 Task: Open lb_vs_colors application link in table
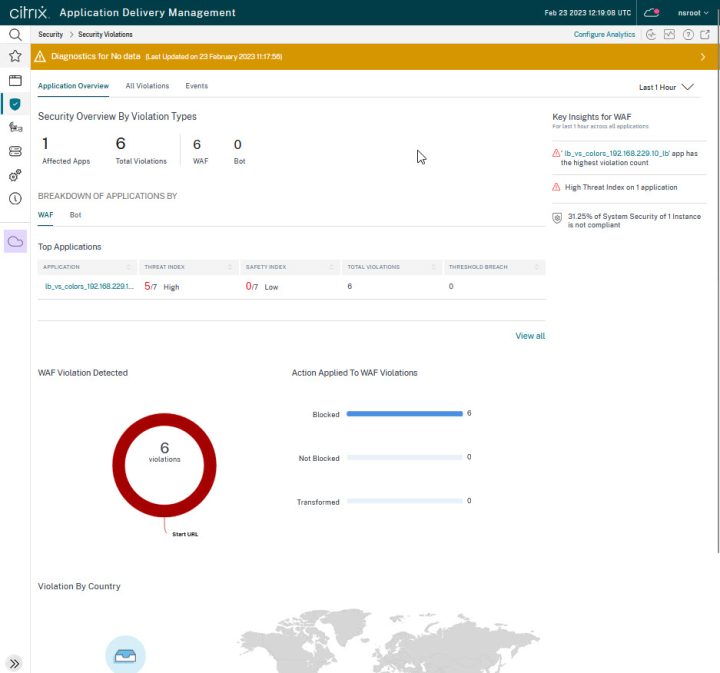[89, 286]
